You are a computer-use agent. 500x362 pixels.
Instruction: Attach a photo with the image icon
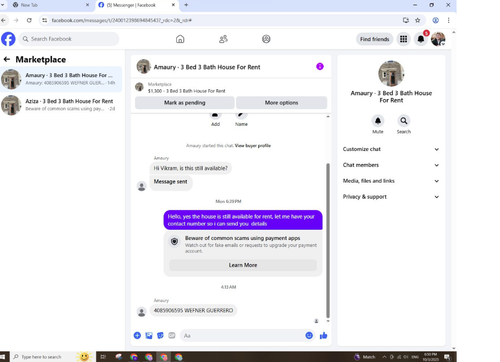click(149, 335)
